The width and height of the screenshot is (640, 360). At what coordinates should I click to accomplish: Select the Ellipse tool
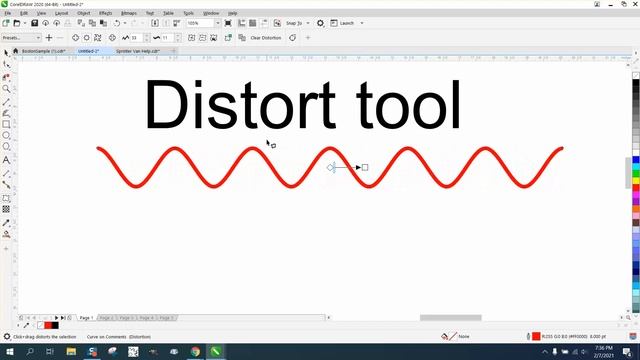coord(6,135)
